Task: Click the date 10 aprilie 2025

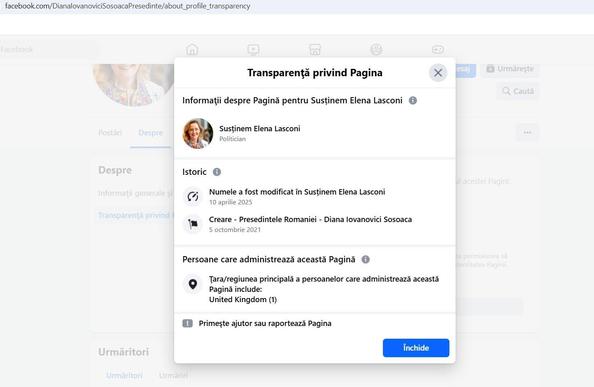Action: [230, 202]
